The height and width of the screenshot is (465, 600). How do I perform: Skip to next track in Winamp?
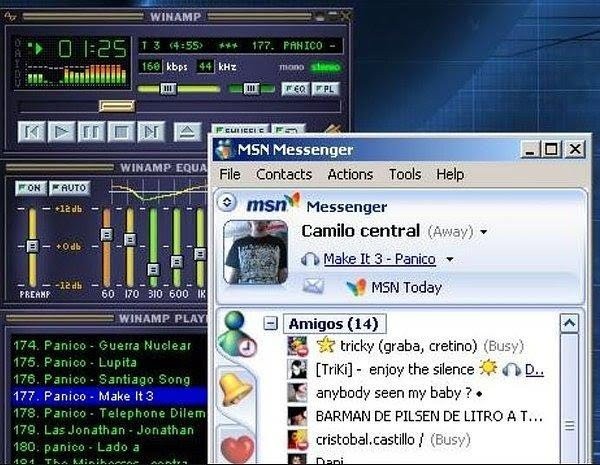click(x=151, y=132)
